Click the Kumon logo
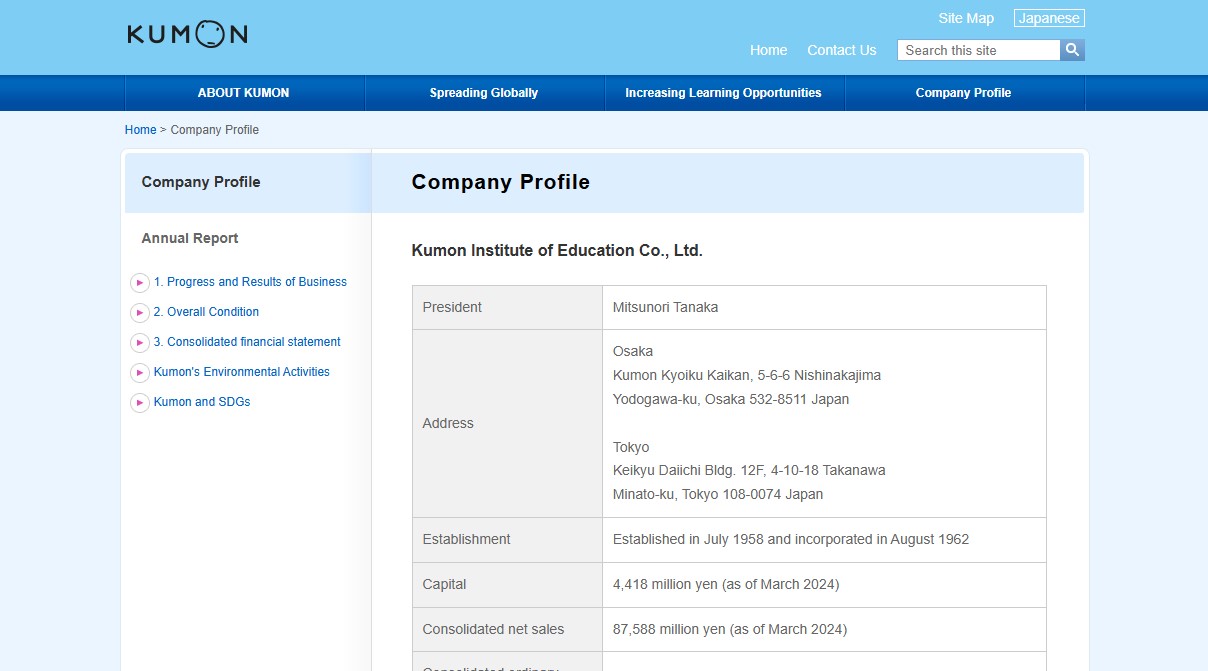The width and height of the screenshot is (1208, 671). [187, 34]
